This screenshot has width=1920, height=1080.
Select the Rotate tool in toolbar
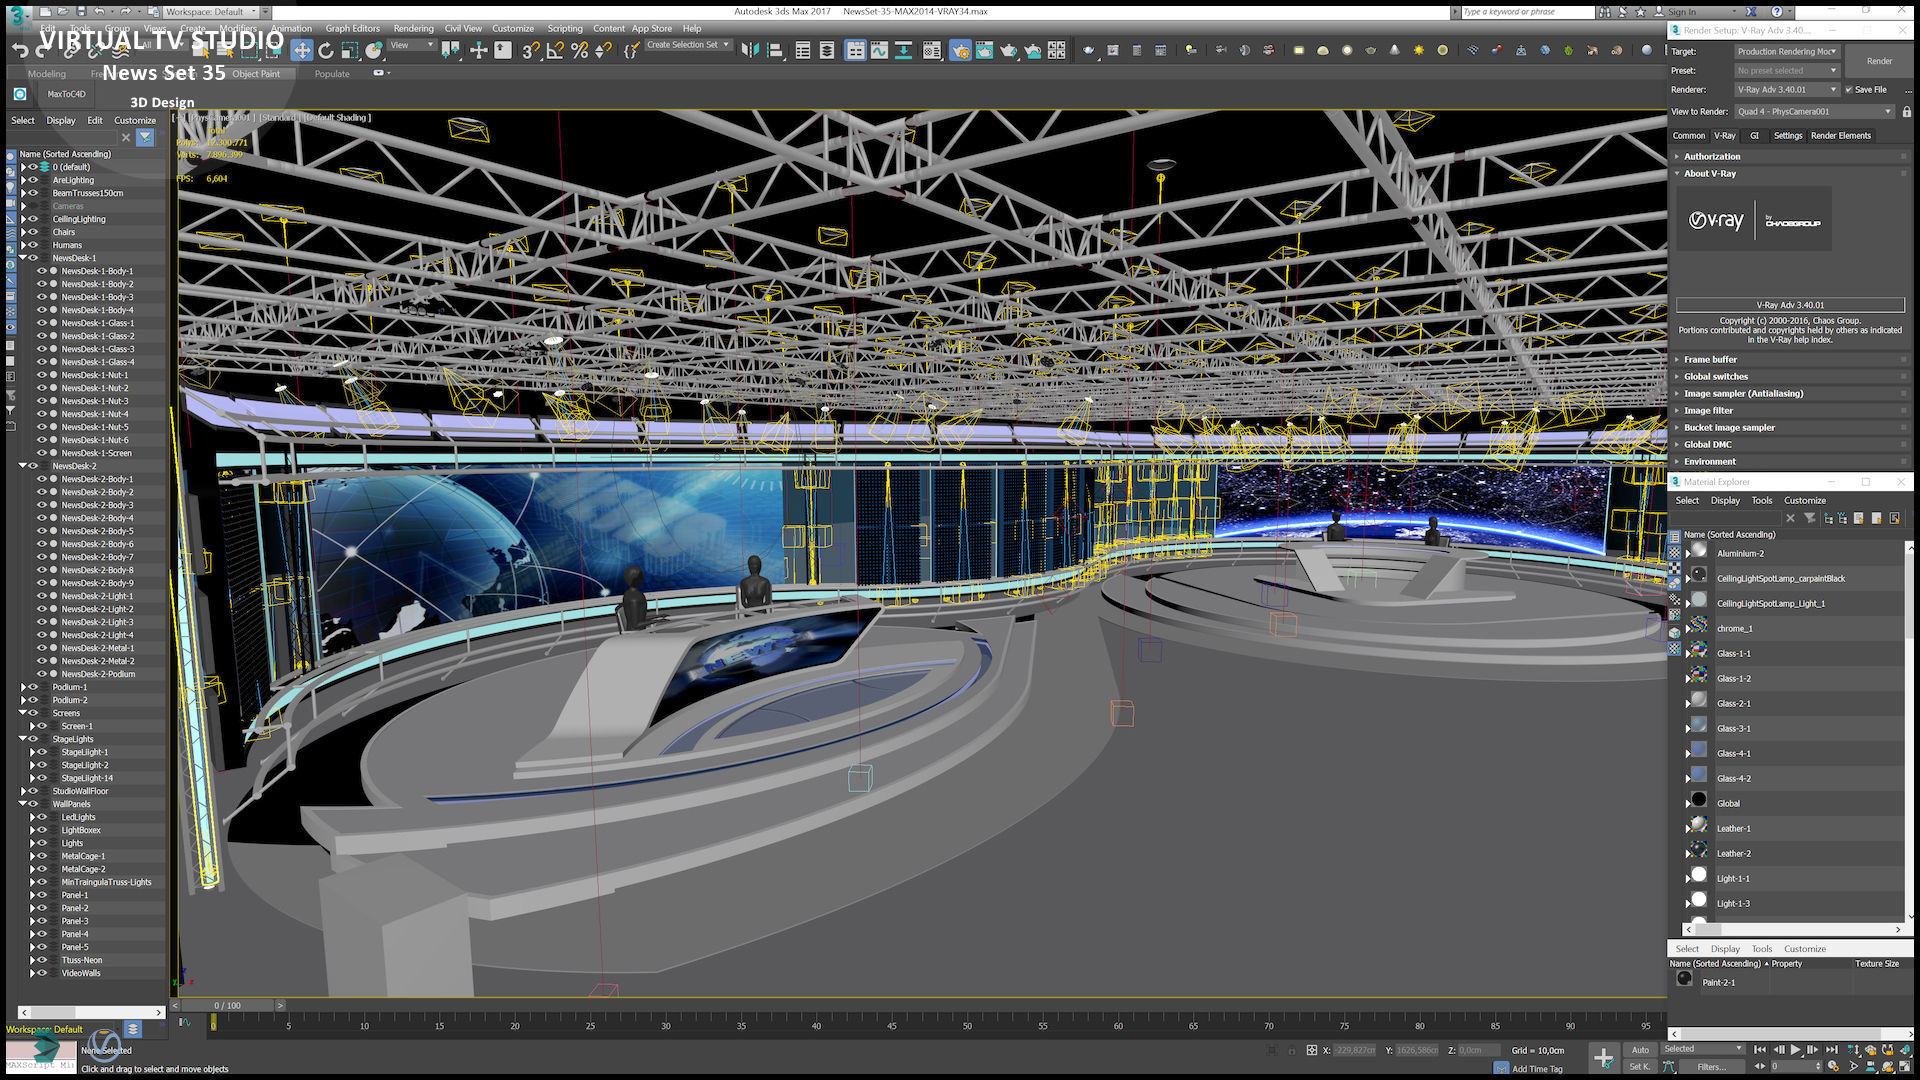(x=325, y=50)
